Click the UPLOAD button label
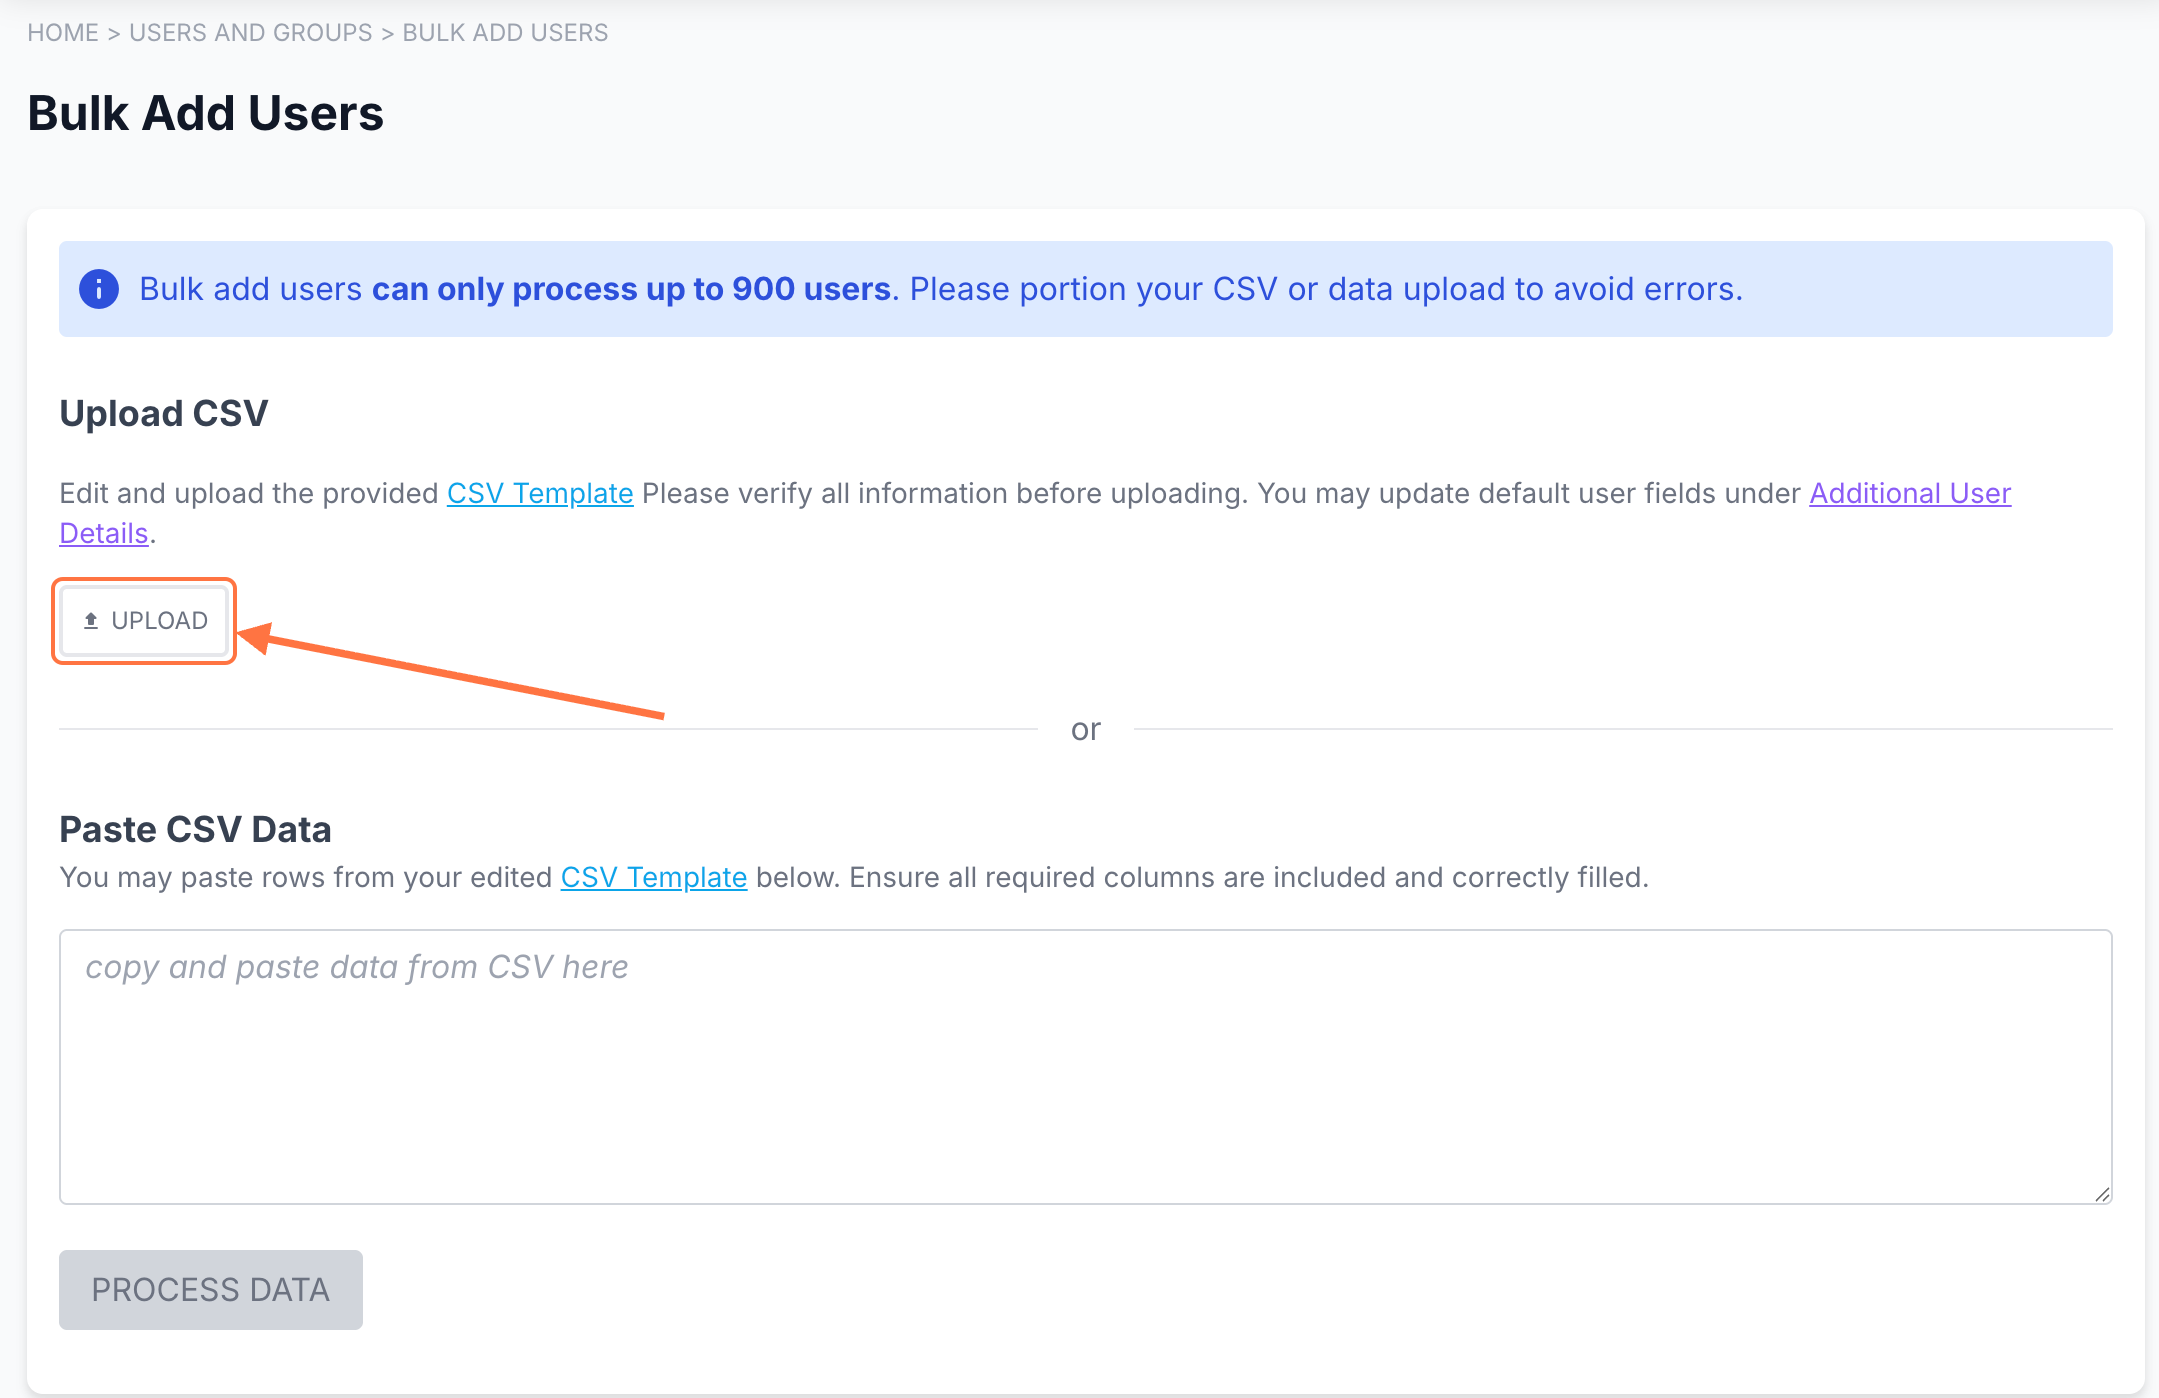The image size is (2159, 1398). 159,621
